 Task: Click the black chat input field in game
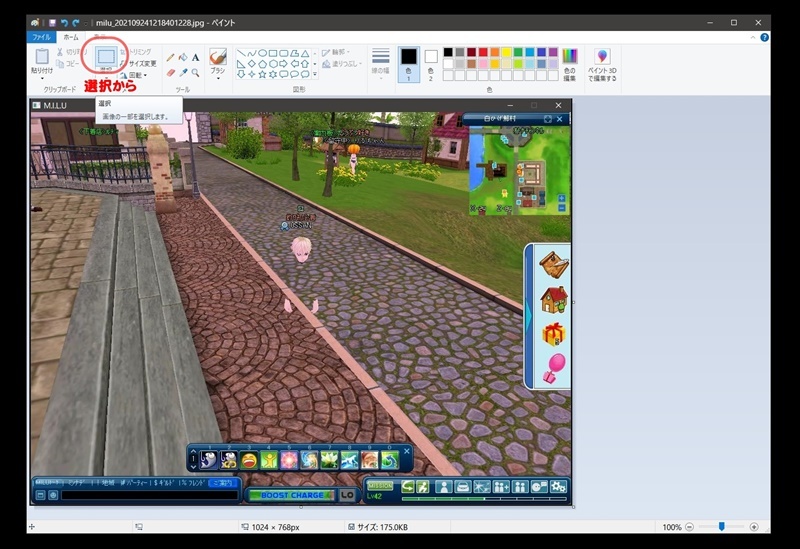pos(149,495)
